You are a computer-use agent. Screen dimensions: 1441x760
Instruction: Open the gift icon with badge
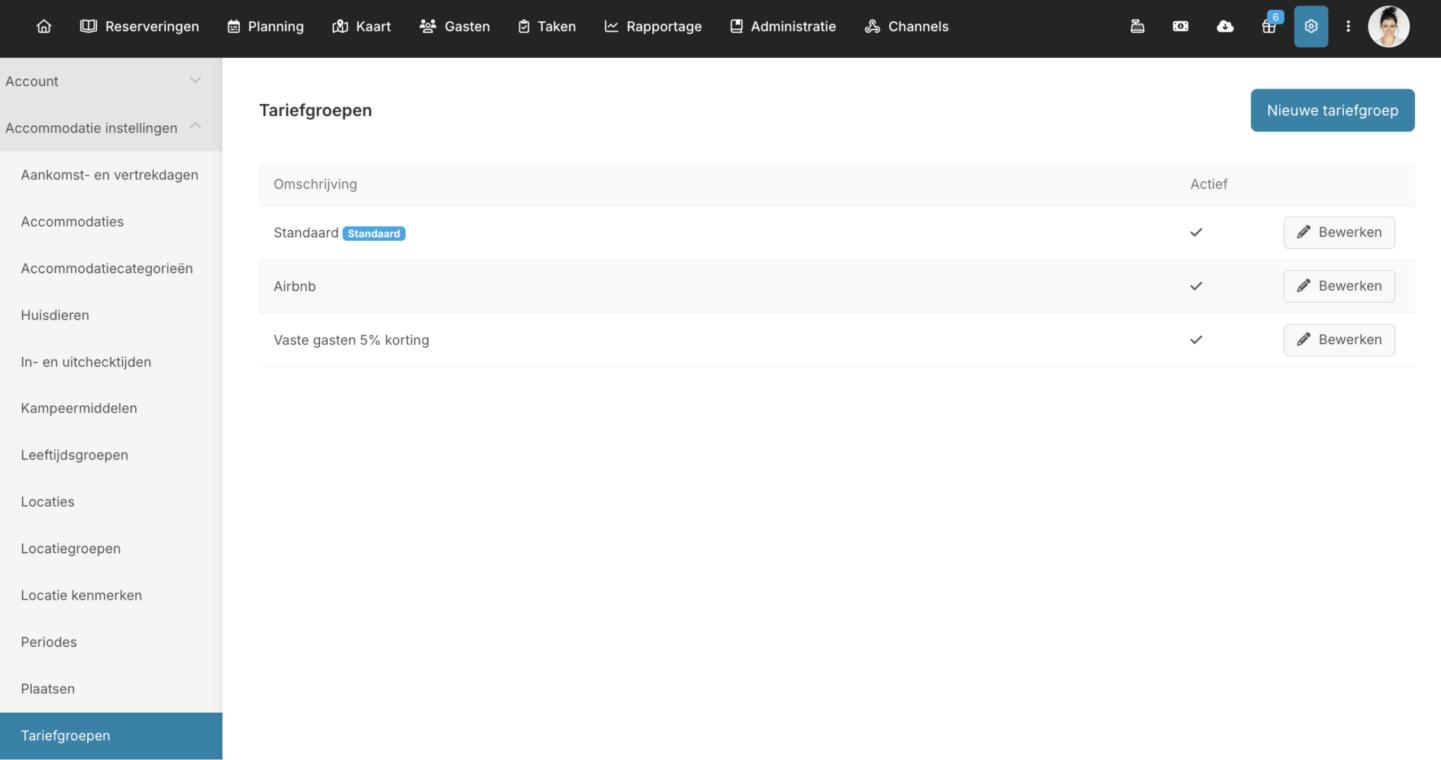click(x=1269, y=27)
